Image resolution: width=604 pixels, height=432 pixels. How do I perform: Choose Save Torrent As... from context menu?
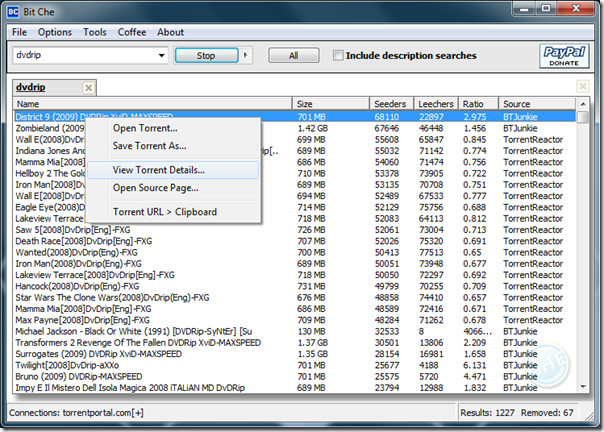pyautogui.click(x=173, y=146)
